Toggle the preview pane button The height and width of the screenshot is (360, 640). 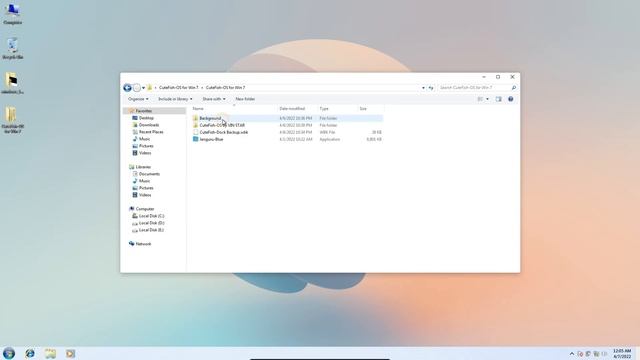[x=499, y=99]
